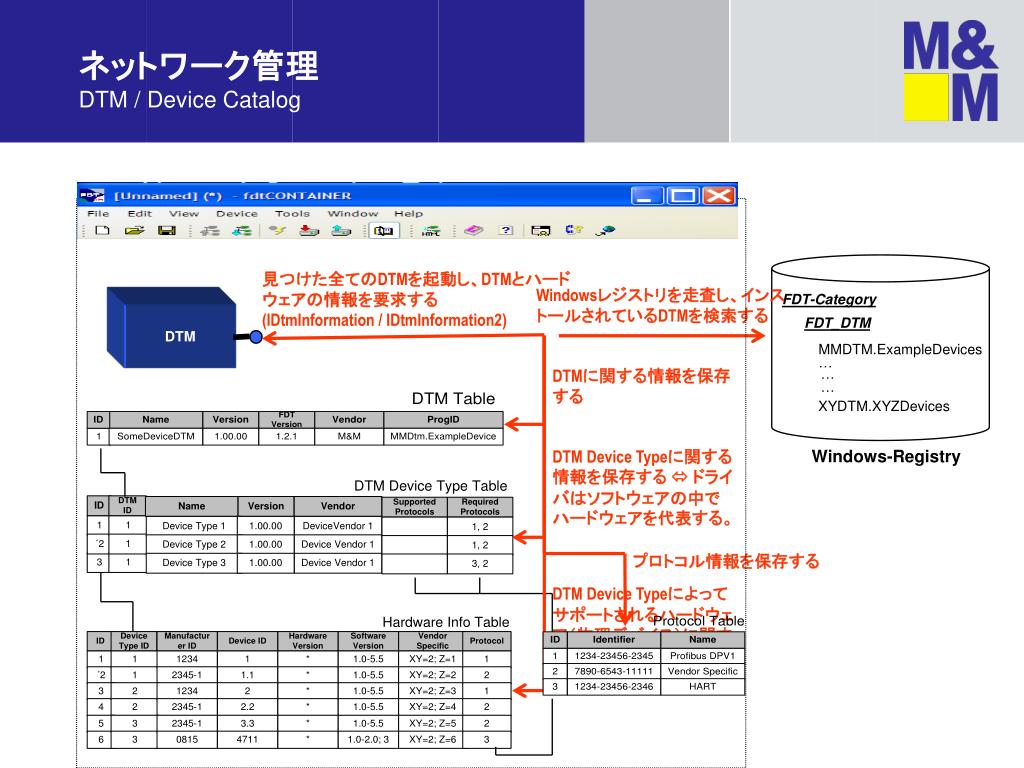1024x768 pixels.
Task: Click the Save floppy disk icon
Action: 166,231
